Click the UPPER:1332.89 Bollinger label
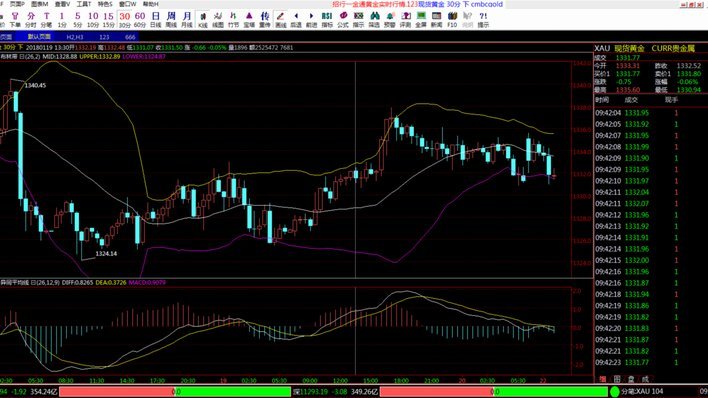This screenshot has width=708, height=398. point(100,56)
